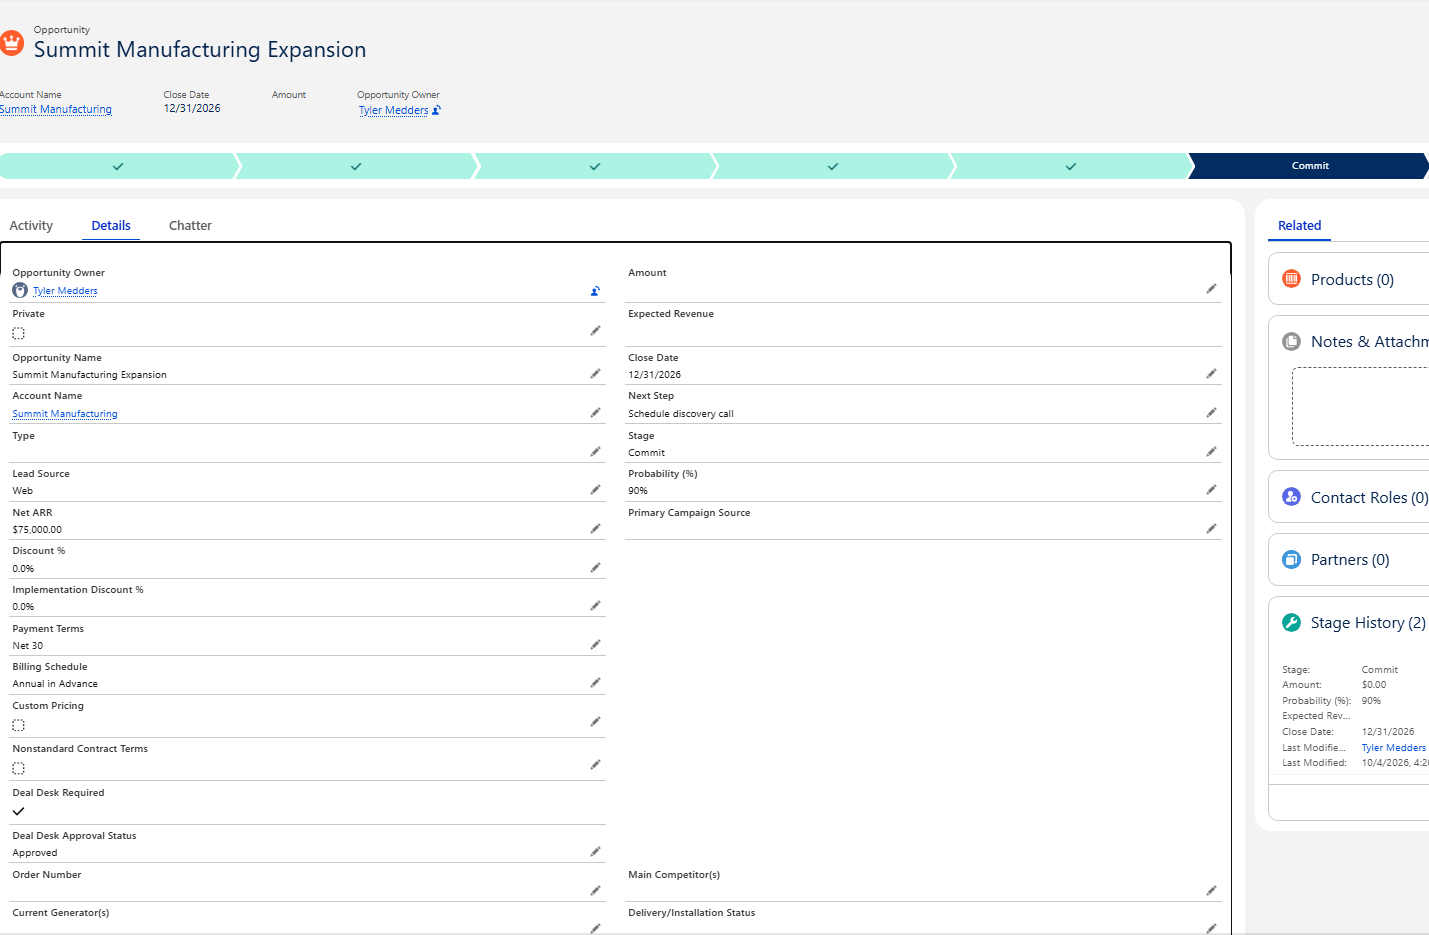
Task: Click the Products related list icon
Action: (x=1291, y=279)
